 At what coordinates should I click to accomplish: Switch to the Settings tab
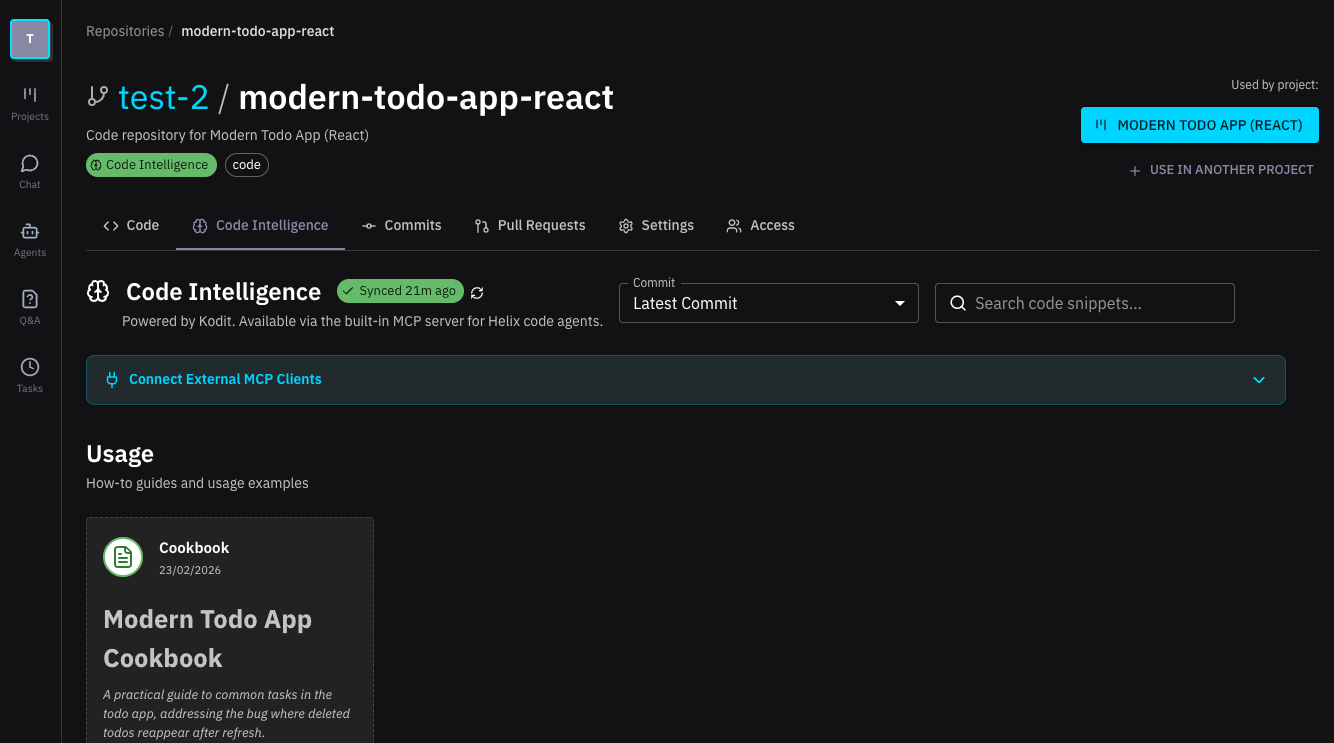656,225
